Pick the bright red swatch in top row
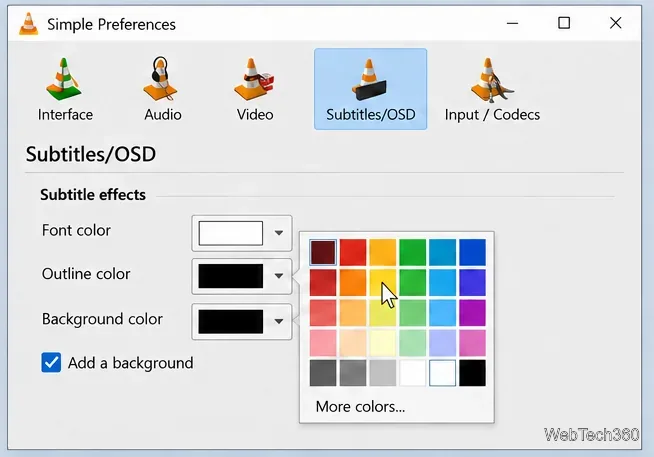This screenshot has height=457, width=654. pyautogui.click(x=353, y=252)
